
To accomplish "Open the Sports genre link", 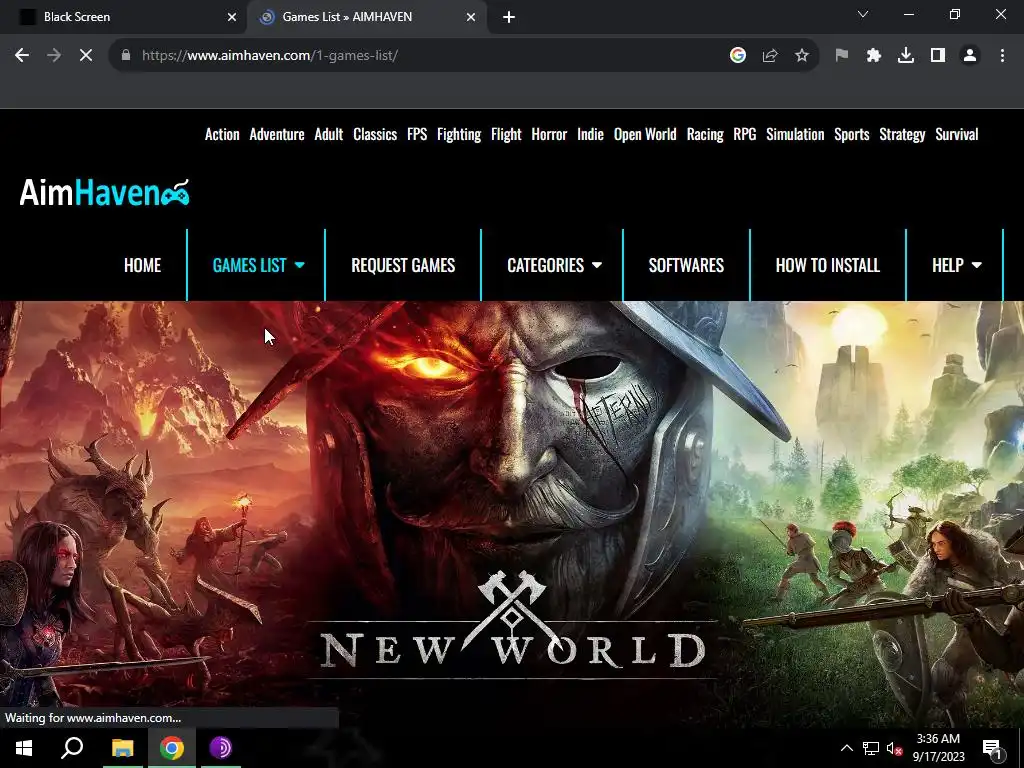I will click(x=852, y=135).
